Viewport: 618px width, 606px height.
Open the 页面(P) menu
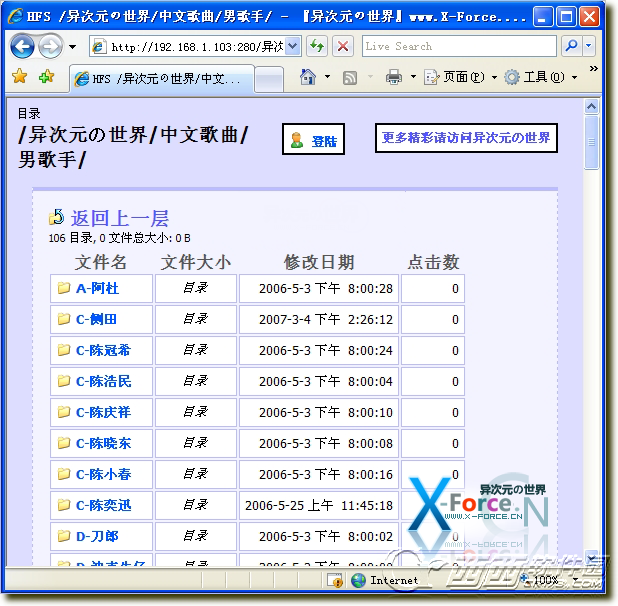pyautogui.click(x=460, y=77)
